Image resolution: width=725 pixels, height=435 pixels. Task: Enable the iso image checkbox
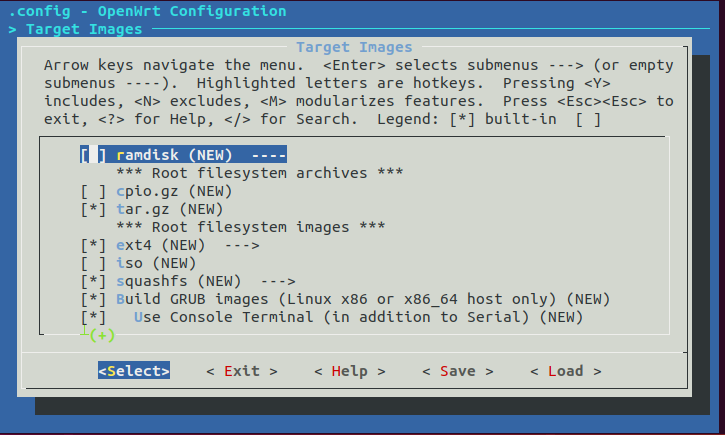click(x=93, y=263)
